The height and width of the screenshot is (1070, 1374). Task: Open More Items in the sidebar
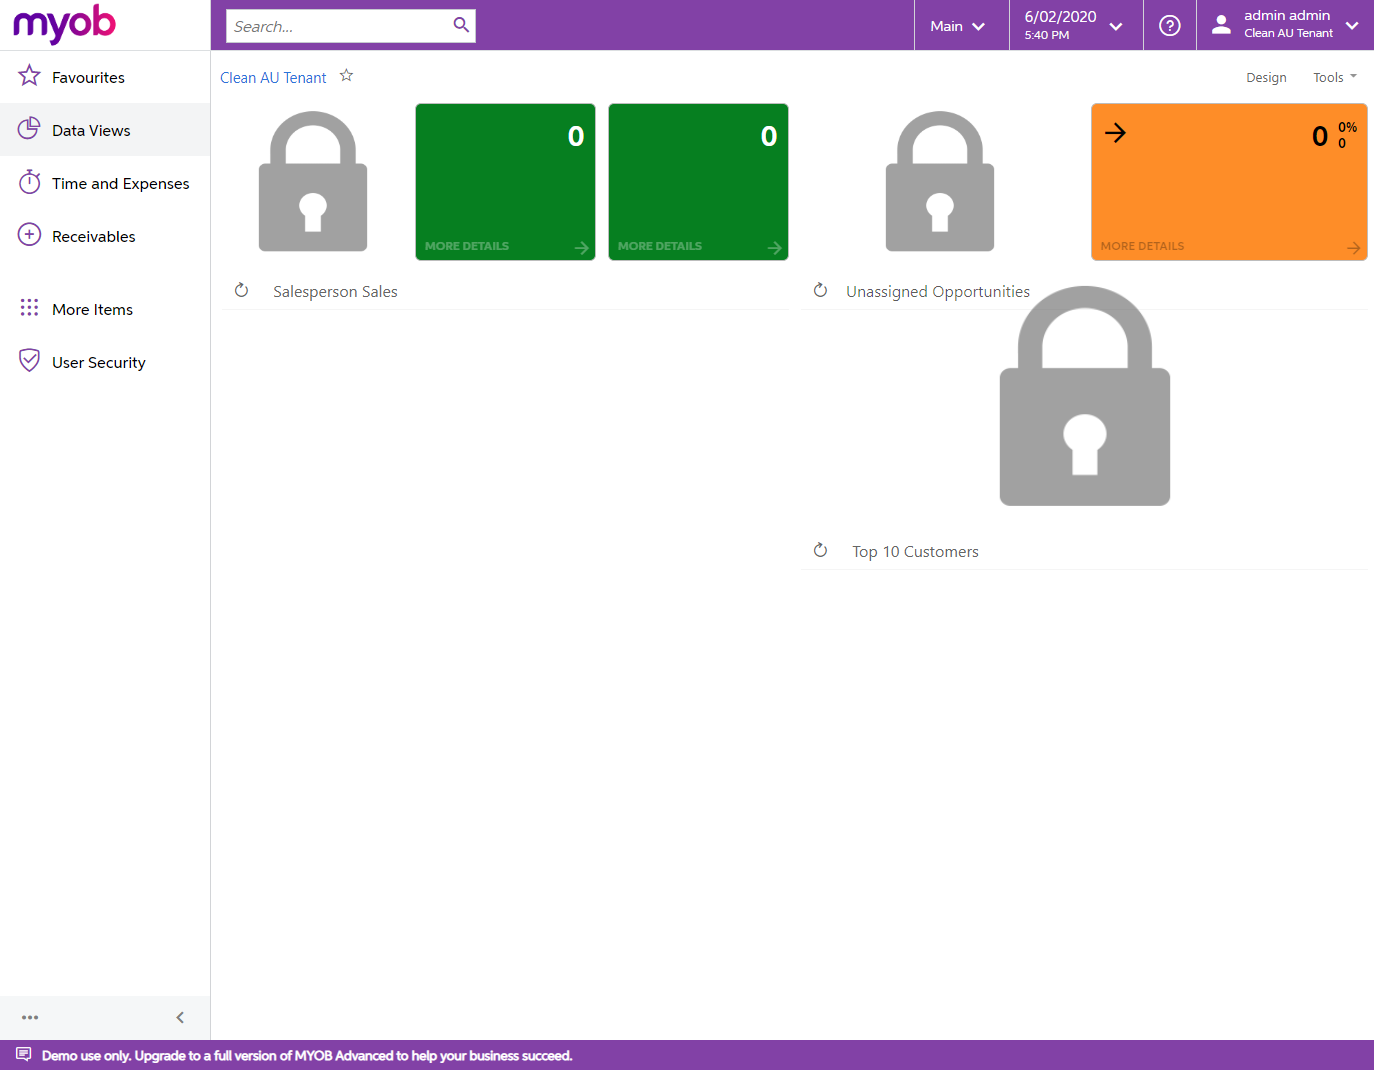pos(105,309)
